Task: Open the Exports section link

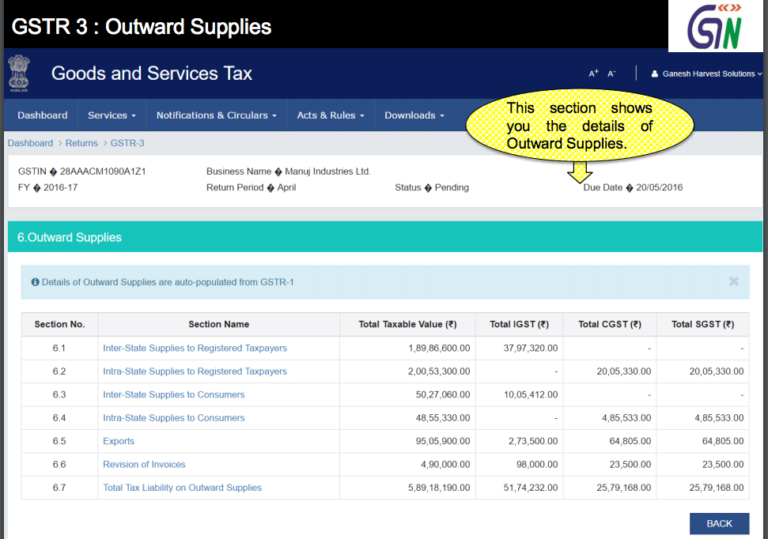Action: click(119, 441)
